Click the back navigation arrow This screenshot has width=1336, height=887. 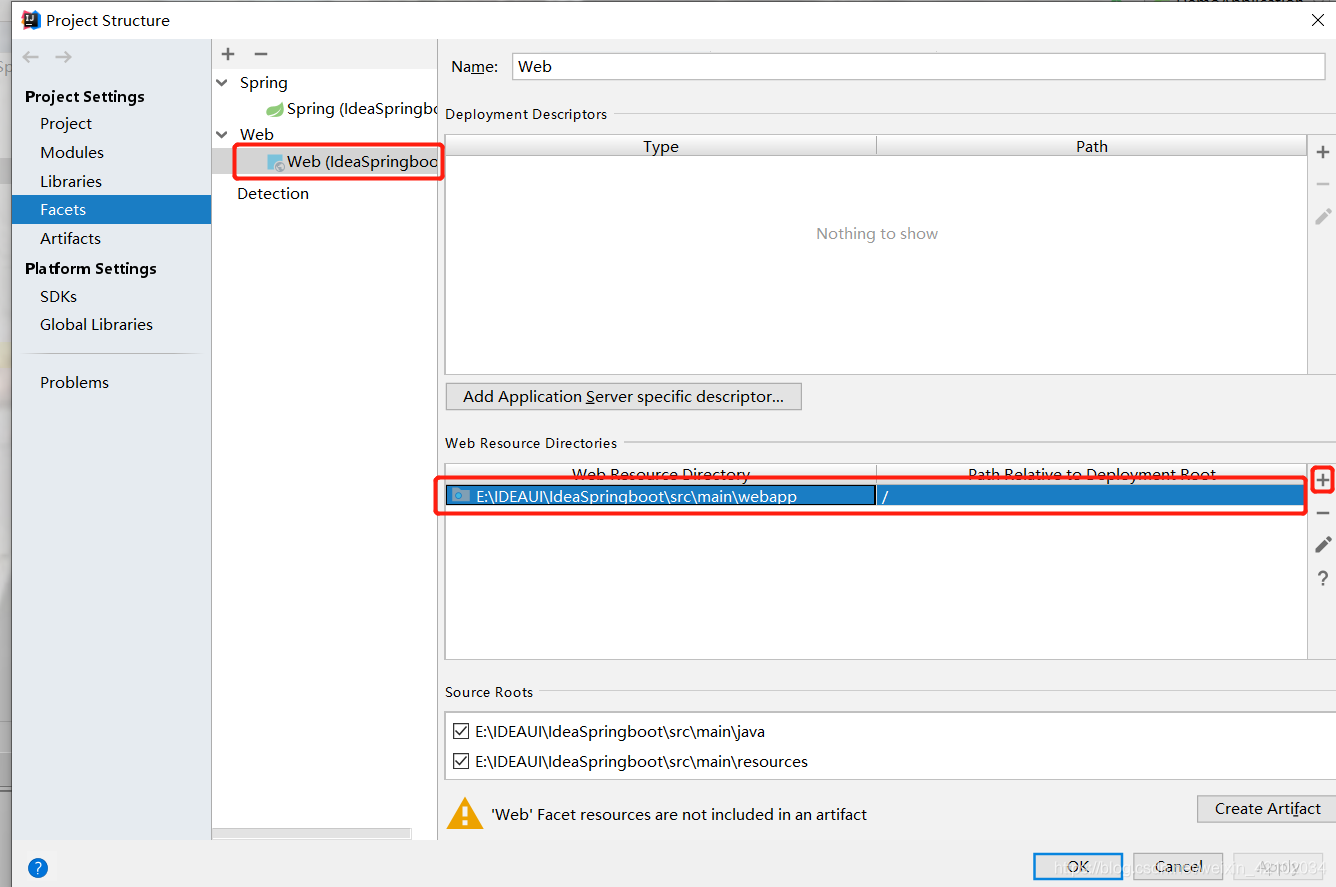click(31, 57)
